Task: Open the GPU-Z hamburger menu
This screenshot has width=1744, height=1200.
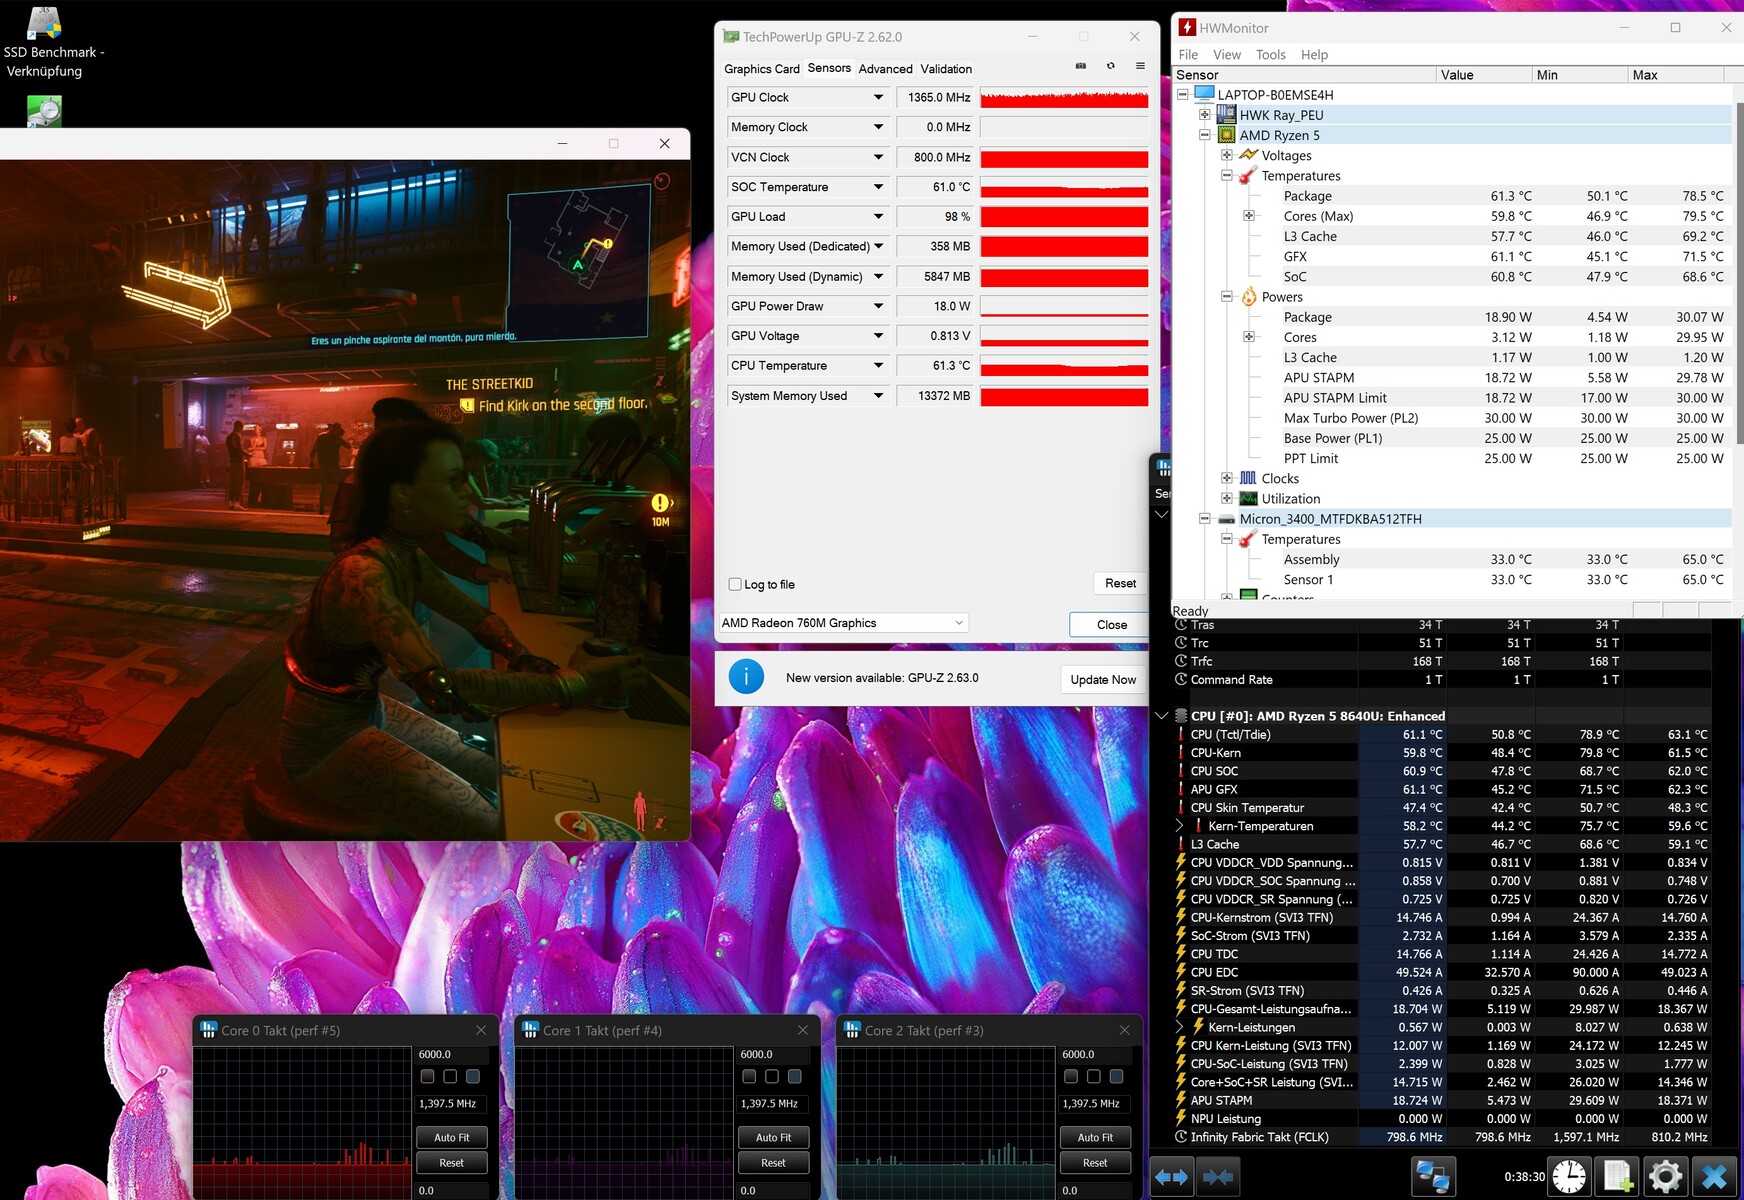Action: click(x=1140, y=66)
